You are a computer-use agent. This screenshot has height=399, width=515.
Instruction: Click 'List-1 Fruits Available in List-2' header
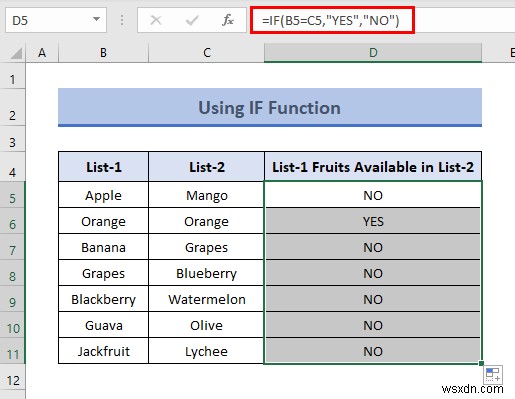click(373, 167)
